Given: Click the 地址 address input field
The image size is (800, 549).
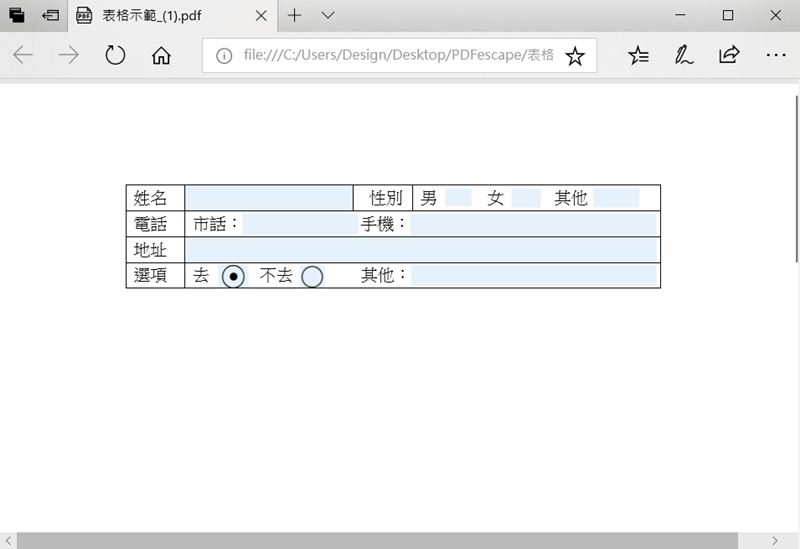Looking at the screenshot, I should 421,250.
